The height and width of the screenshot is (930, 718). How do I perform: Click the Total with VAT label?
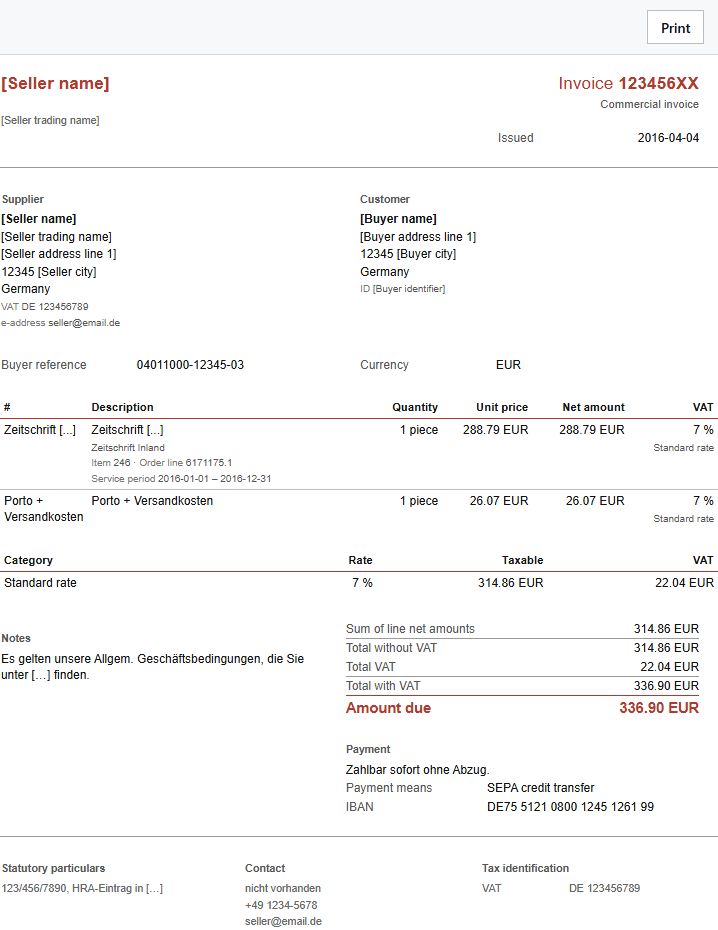pos(383,686)
